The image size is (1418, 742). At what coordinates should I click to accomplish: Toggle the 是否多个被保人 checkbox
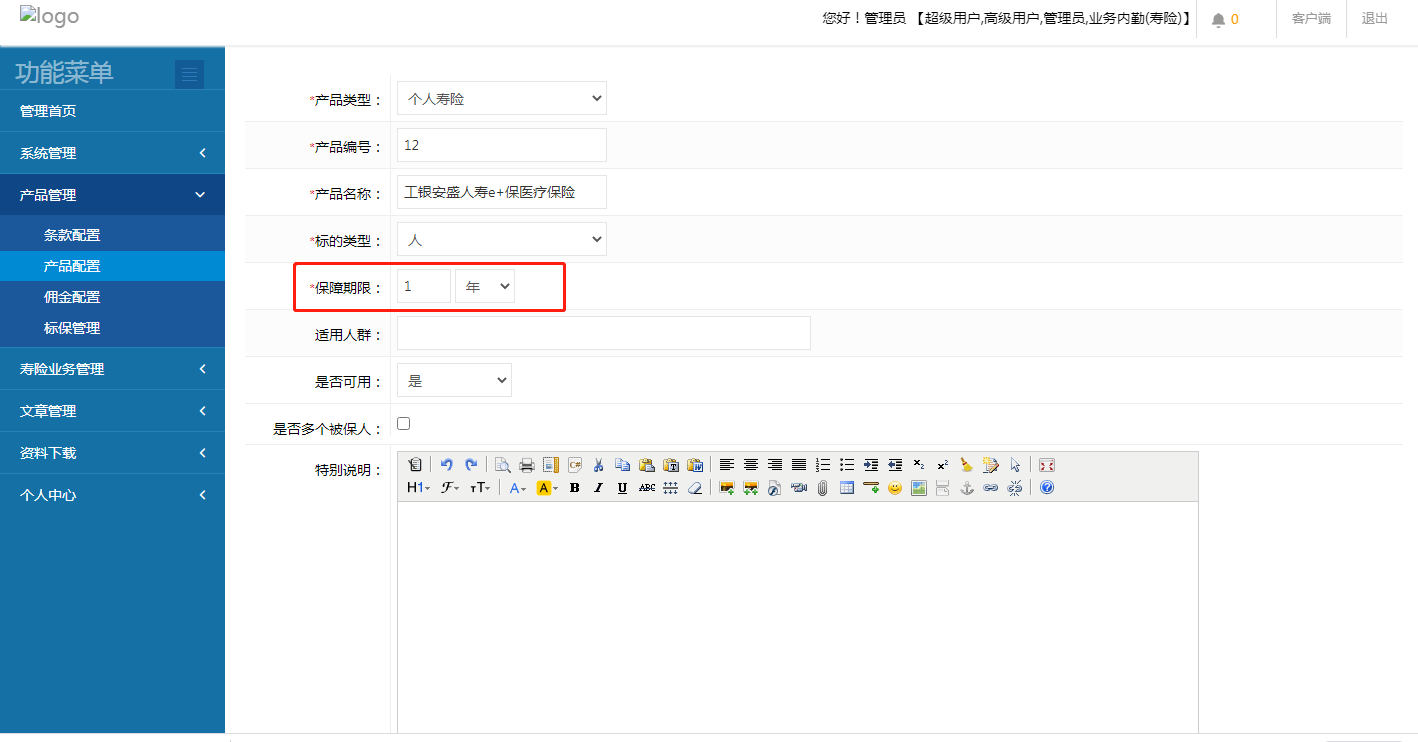pyautogui.click(x=404, y=424)
